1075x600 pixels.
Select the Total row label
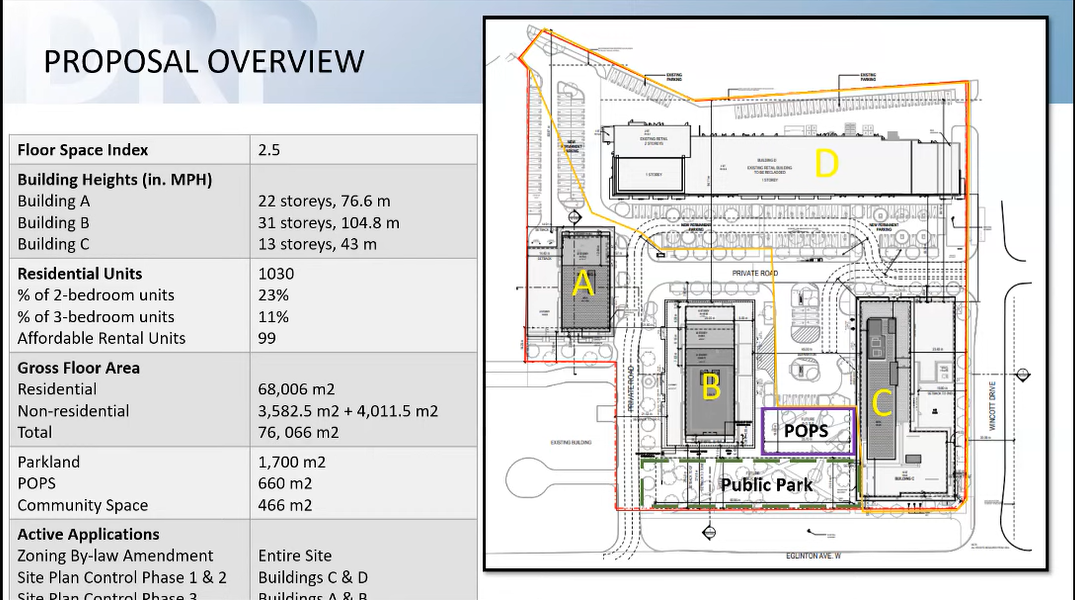34,432
